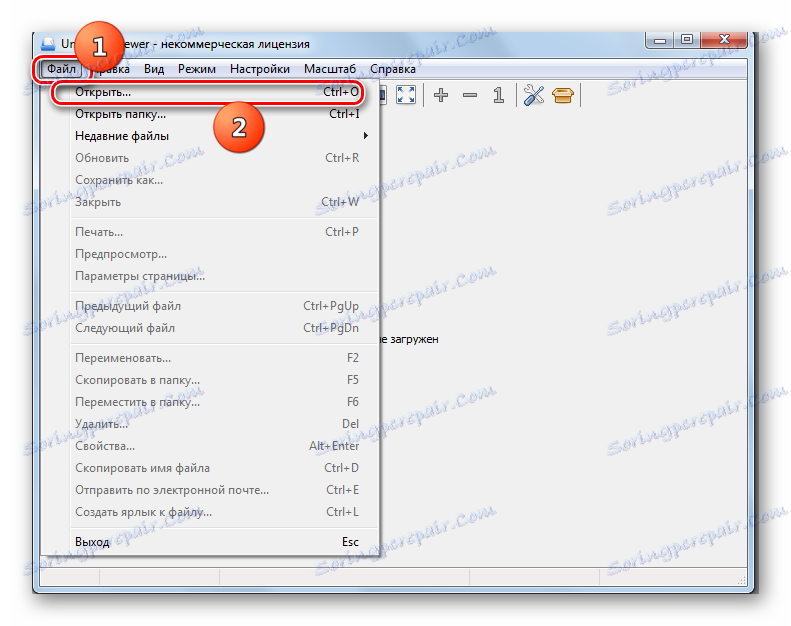The height and width of the screenshot is (626, 791).
Task: Open the Масштаб menu
Action: point(330,69)
